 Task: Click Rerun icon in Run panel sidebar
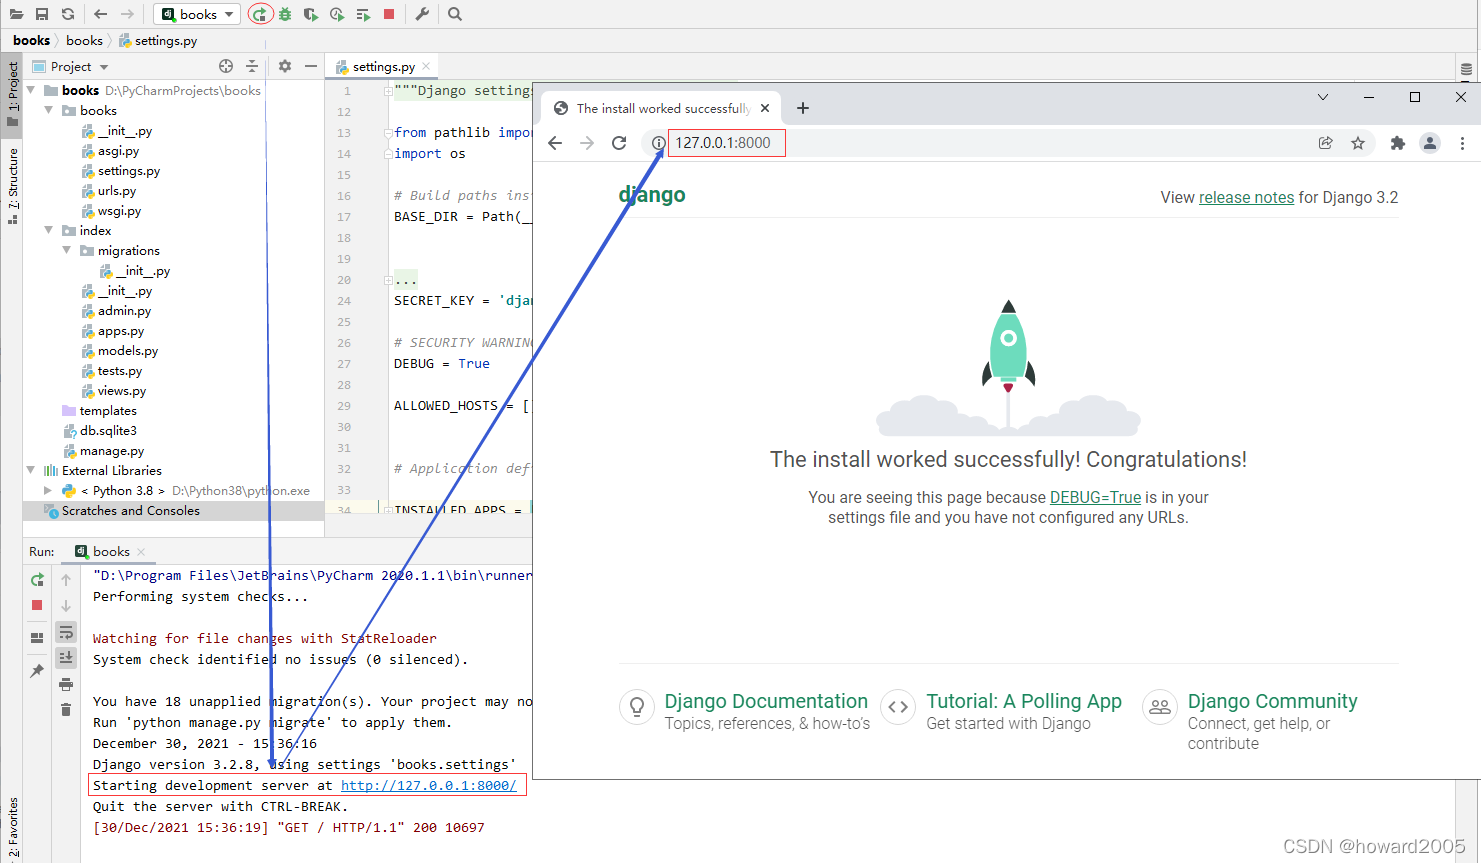click(37, 580)
